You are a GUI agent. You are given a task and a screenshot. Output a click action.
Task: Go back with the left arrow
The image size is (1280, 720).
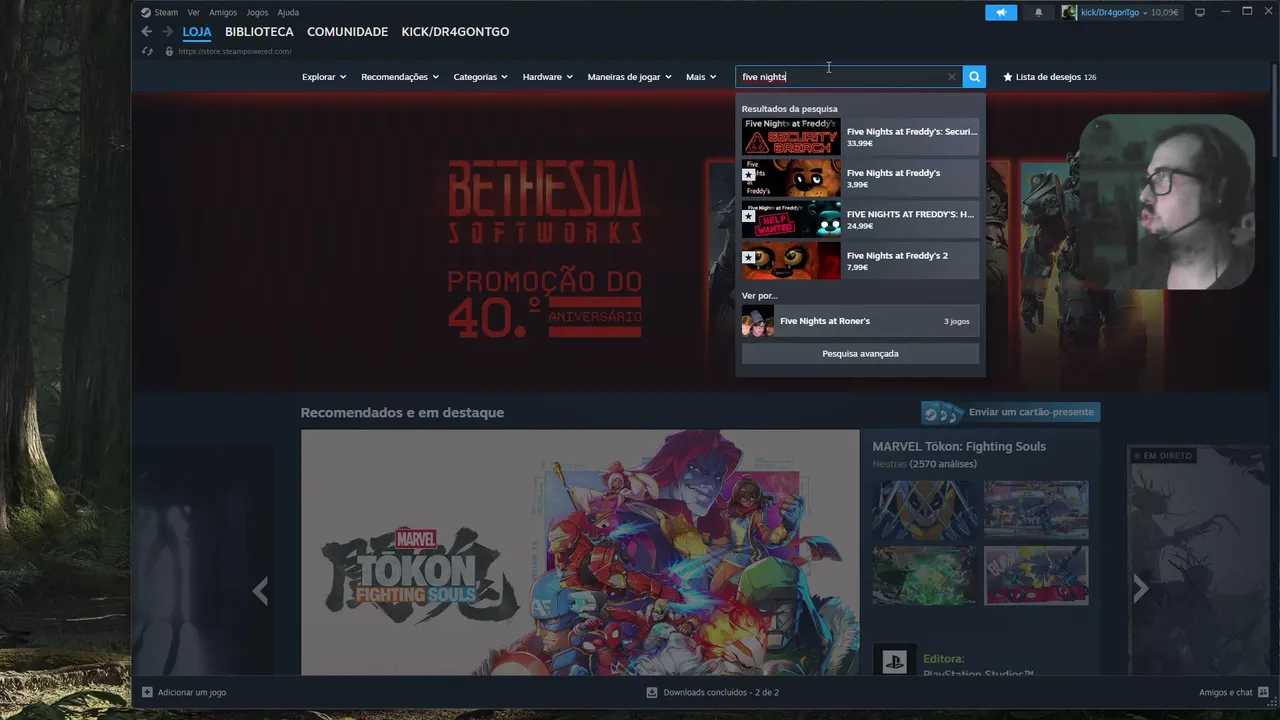[x=147, y=32]
